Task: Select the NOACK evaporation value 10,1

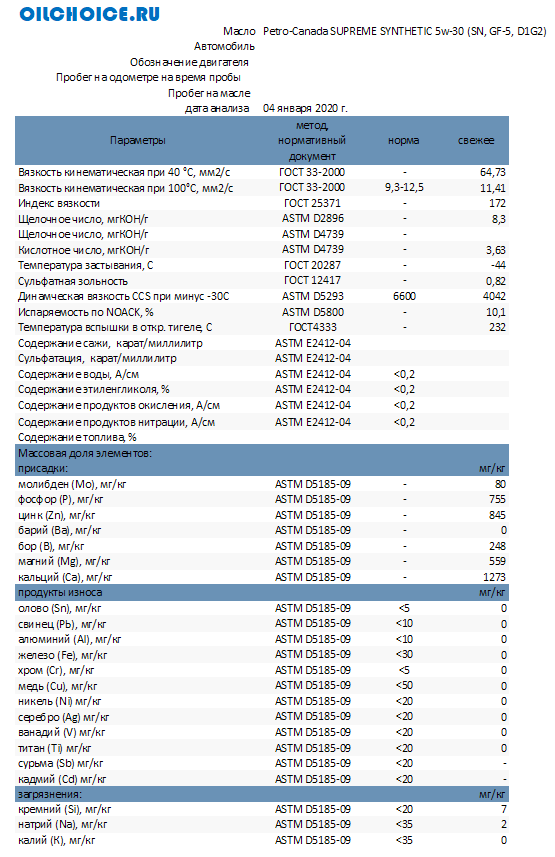Action: 496,312
